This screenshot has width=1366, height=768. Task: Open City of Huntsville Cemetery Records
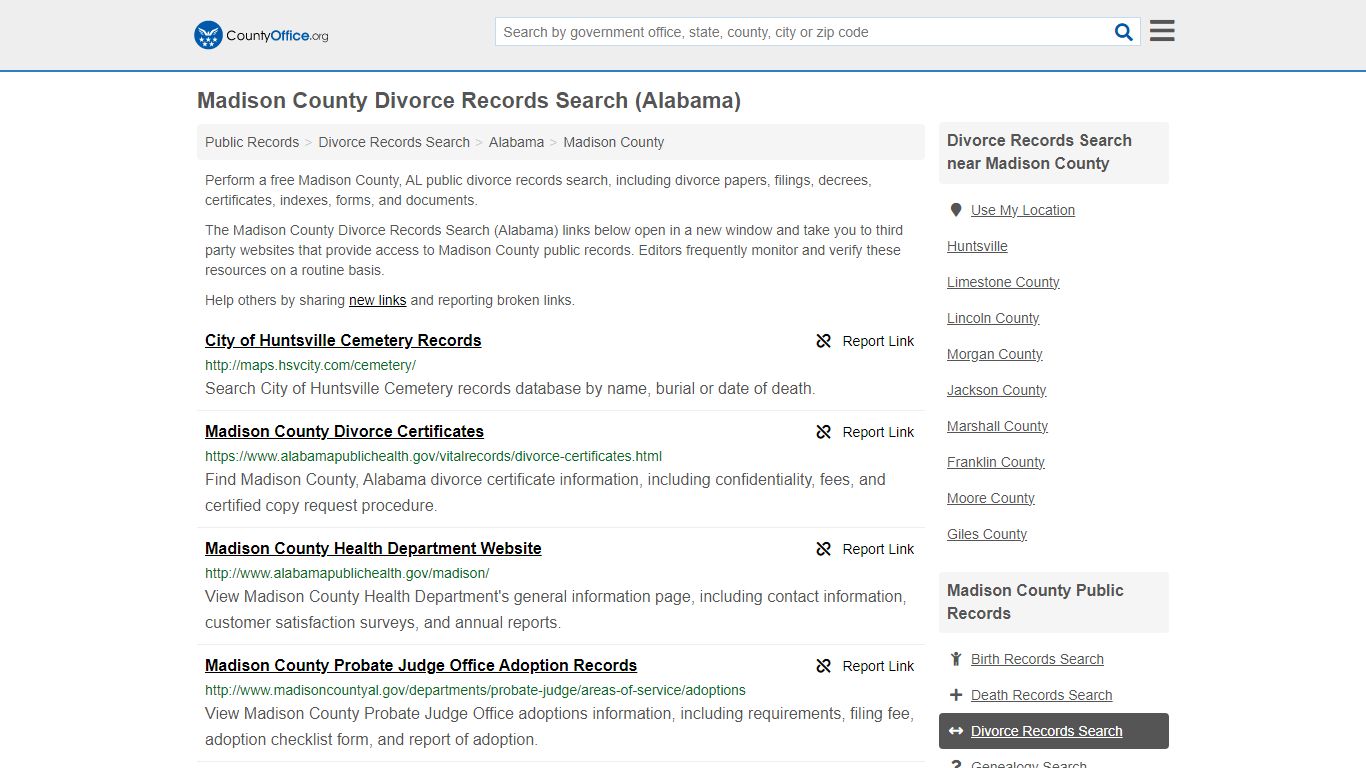[x=343, y=340]
